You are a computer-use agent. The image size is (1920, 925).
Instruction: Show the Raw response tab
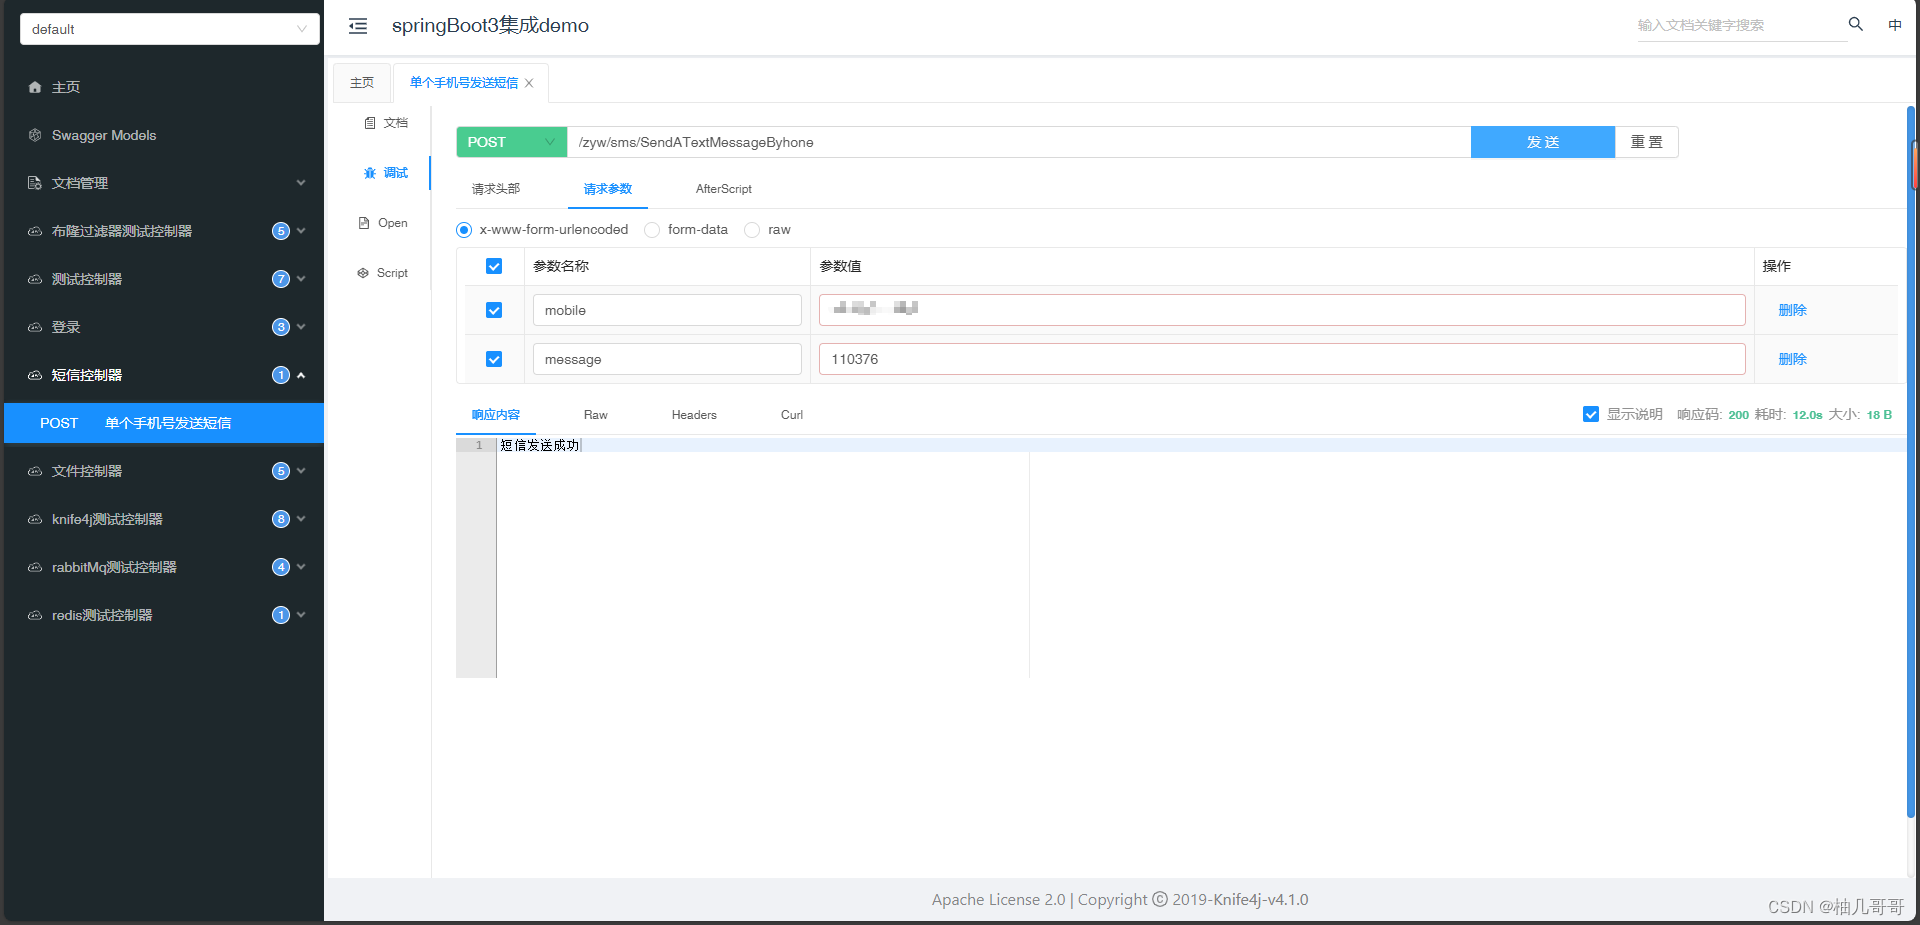point(596,415)
